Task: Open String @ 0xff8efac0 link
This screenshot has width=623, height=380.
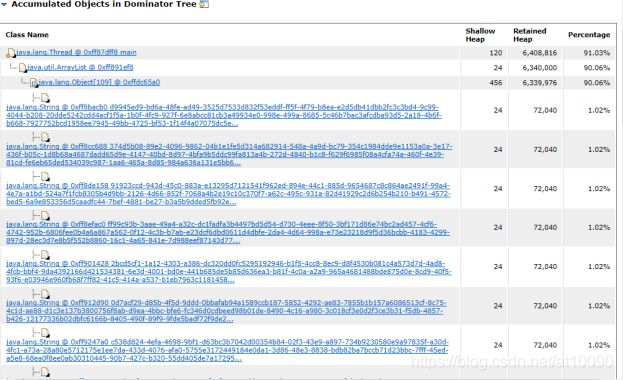Action: click(x=228, y=233)
